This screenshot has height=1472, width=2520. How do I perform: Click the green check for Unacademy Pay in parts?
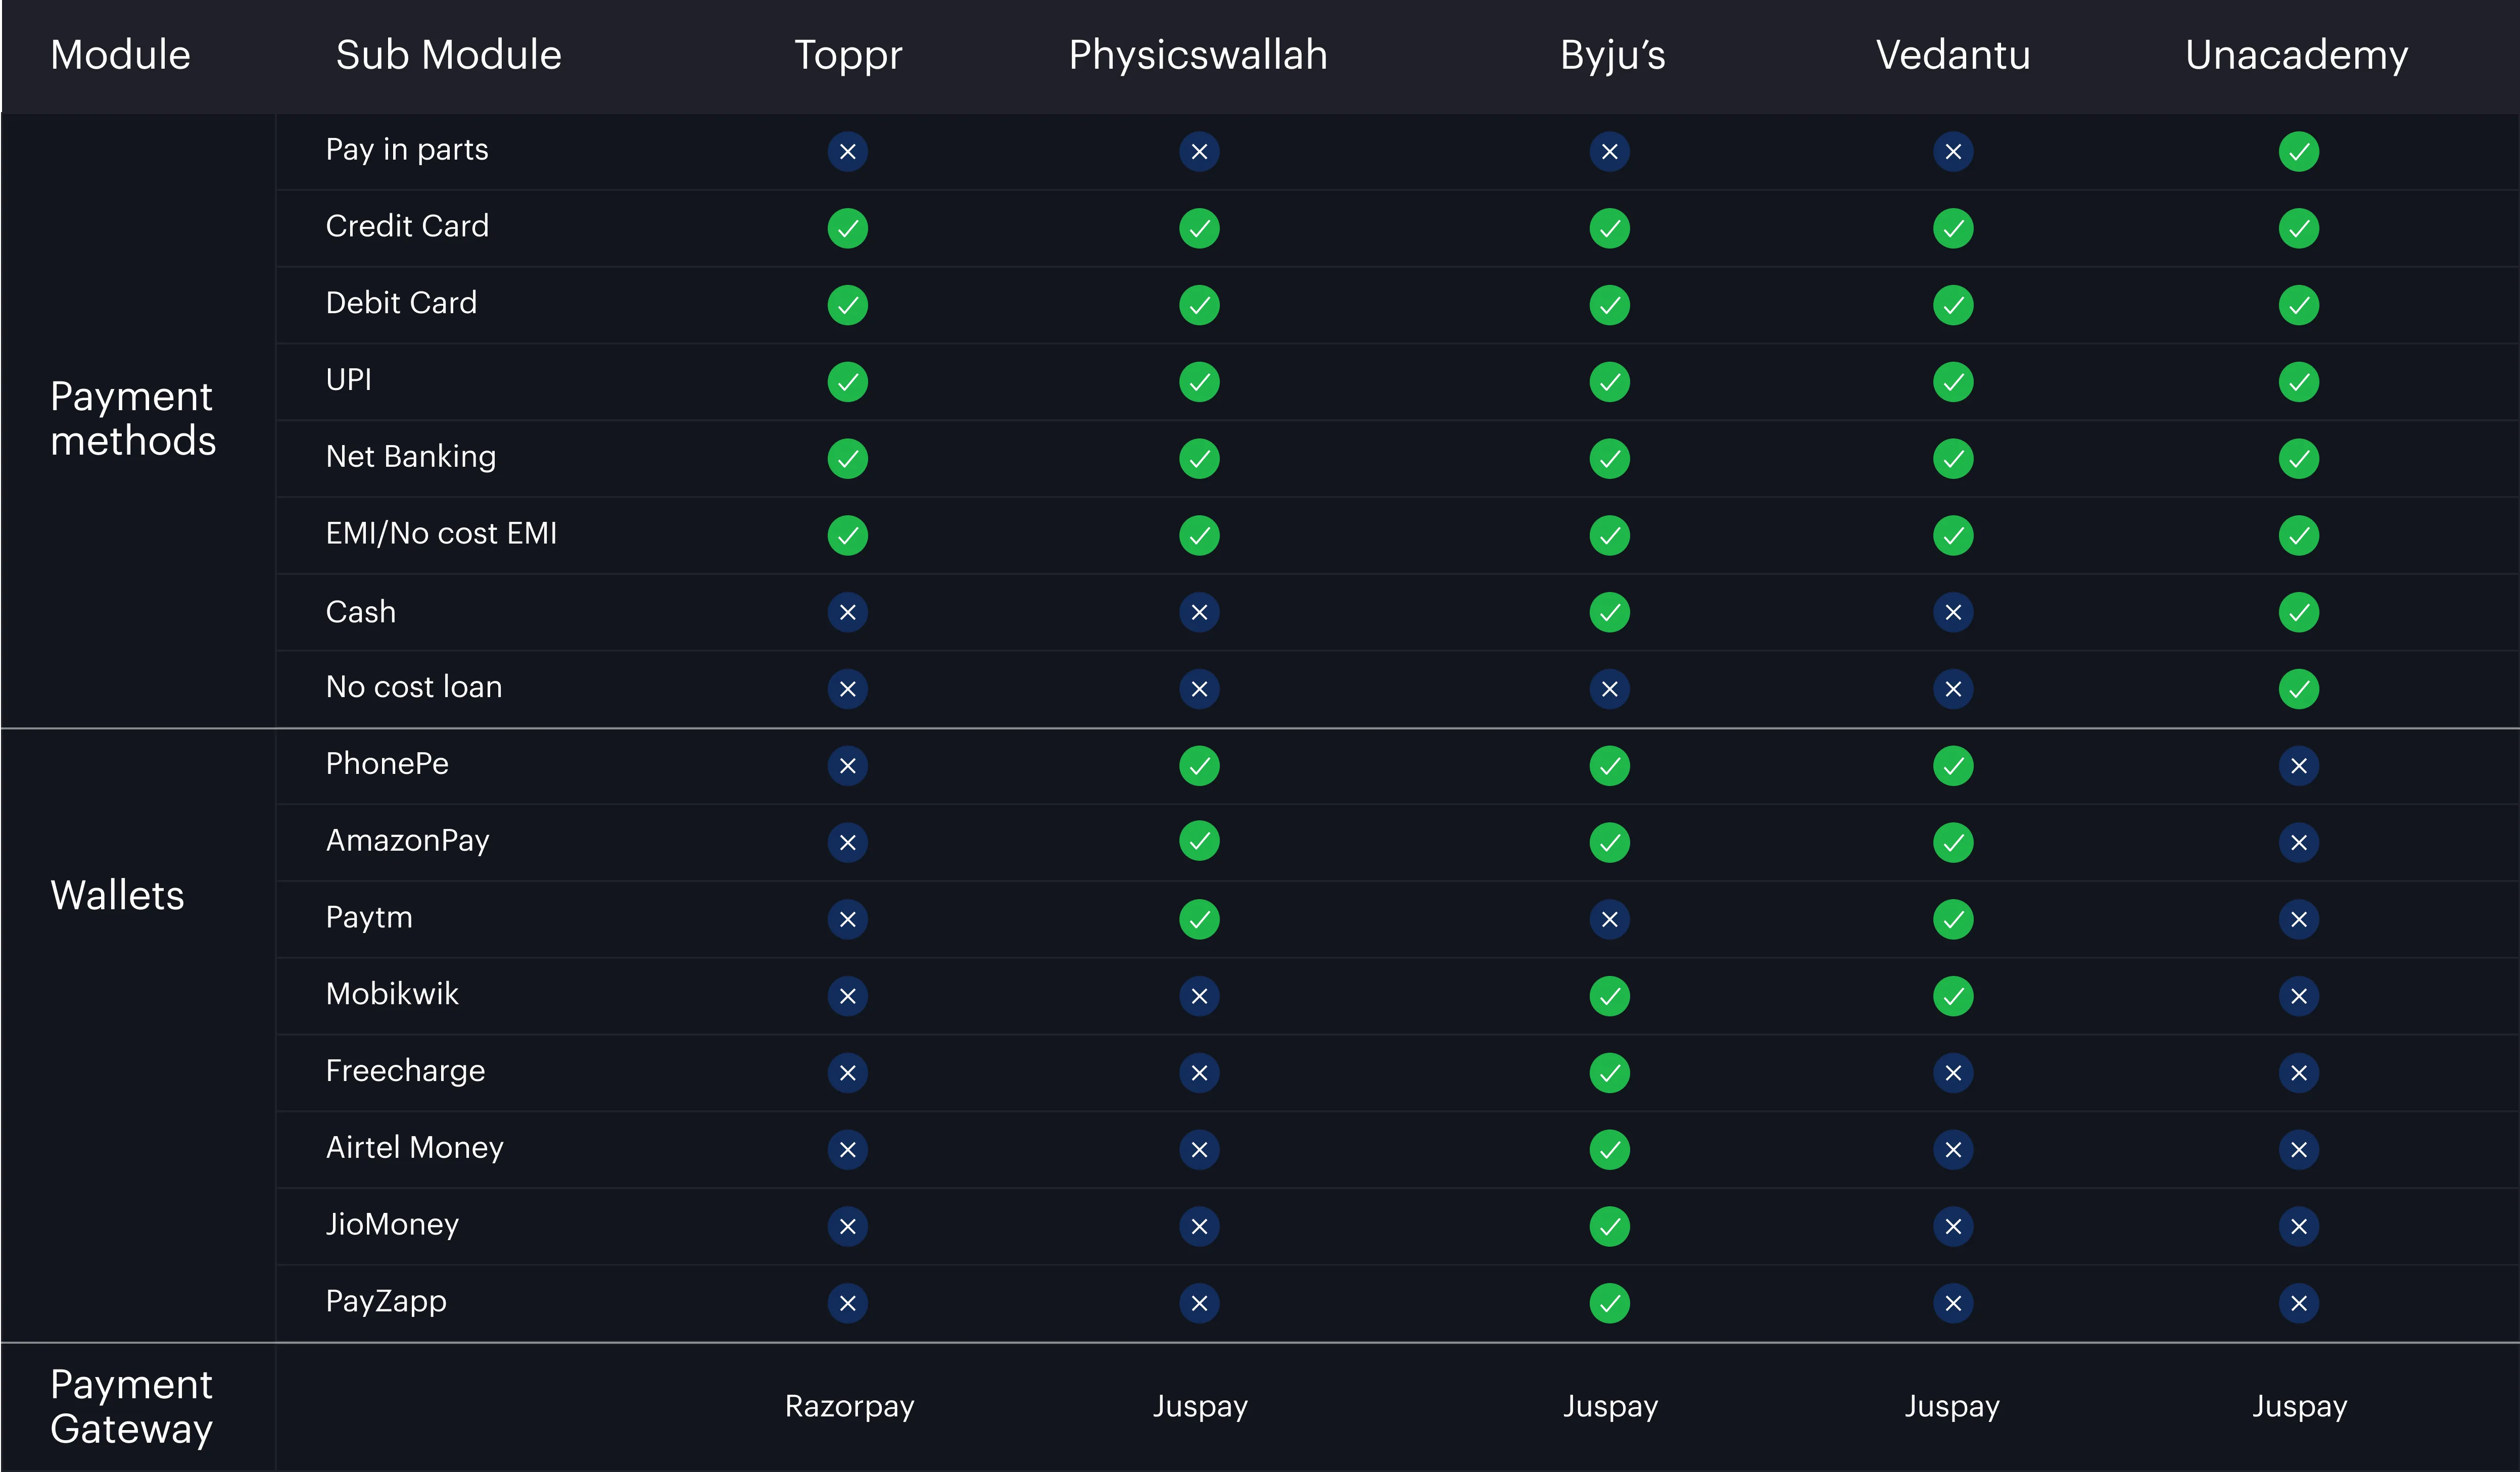tap(2298, 152)
